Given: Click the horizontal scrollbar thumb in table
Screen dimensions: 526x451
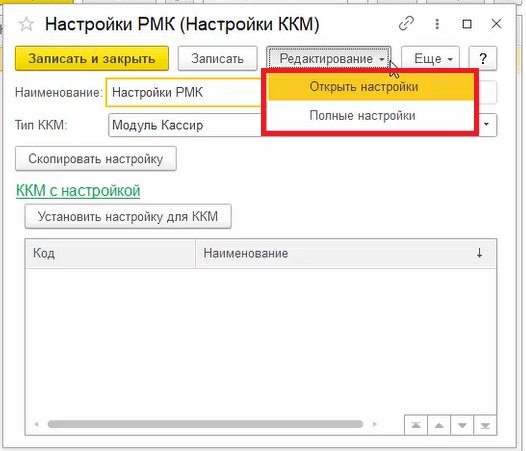Looking at the screenshot, I should [205, 424].
